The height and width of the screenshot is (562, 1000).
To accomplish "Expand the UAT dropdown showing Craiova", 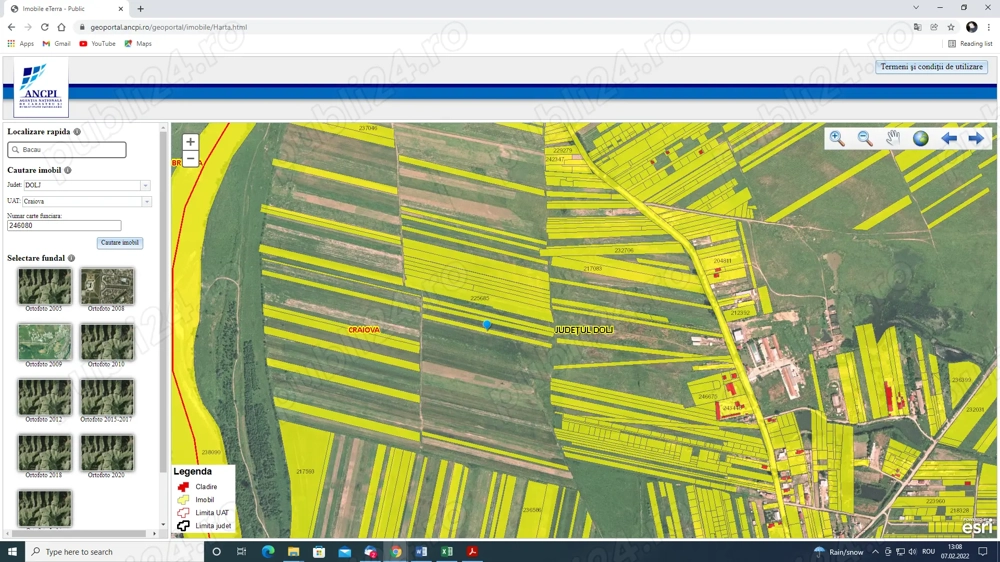I will tap(145, 202).
